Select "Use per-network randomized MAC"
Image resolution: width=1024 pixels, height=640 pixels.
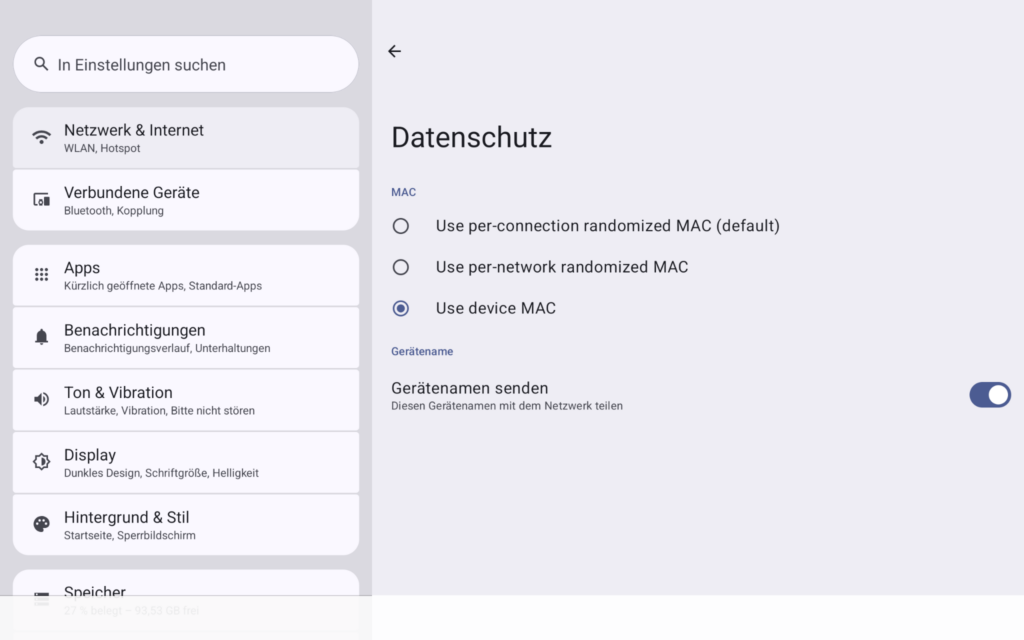401,267
